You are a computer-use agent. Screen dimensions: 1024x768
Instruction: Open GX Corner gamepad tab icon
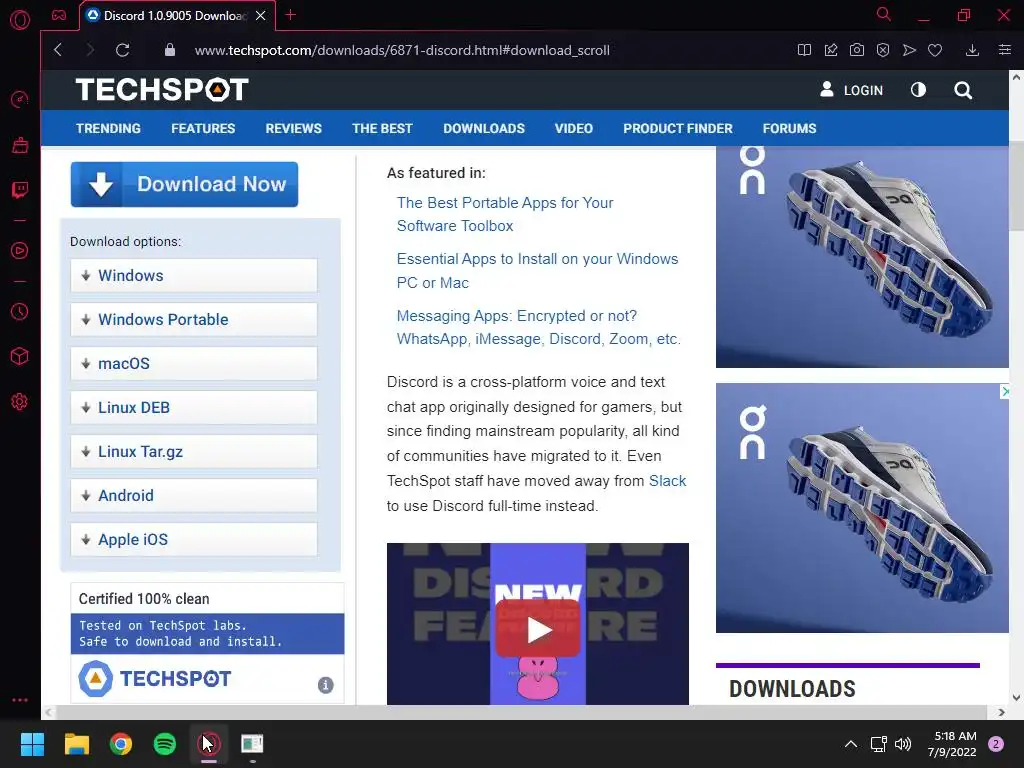coord(59,15)
